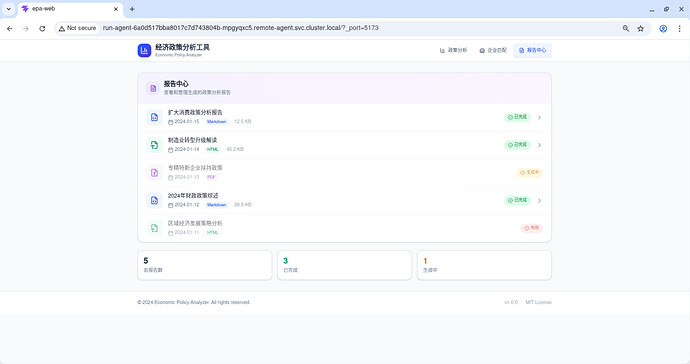Click the file icon for 扩大消费政策分析报告
Screen dimensions: 690x364
click(154, 117)
